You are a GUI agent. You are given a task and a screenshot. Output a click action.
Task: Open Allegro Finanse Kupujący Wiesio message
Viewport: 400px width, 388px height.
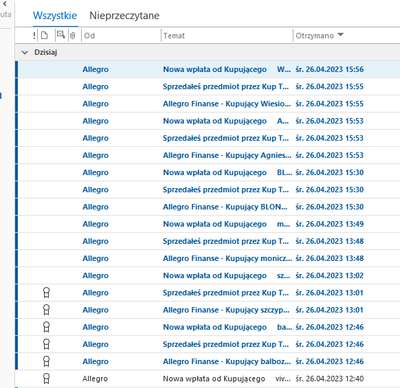coord(208,104)
